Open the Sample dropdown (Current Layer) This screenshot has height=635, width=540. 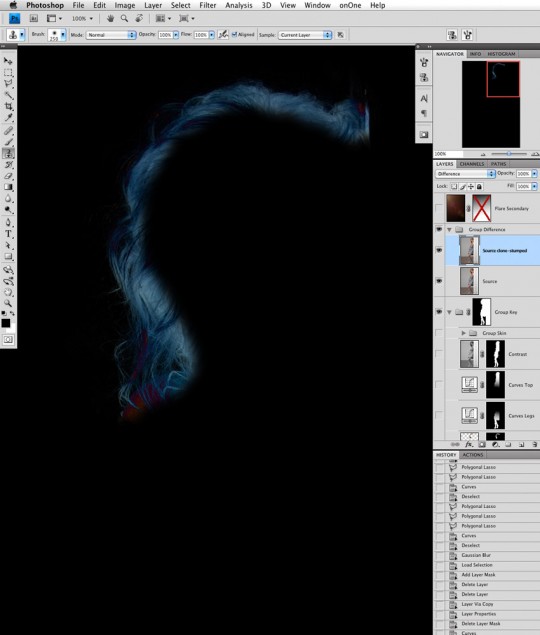tap(305, 35)
